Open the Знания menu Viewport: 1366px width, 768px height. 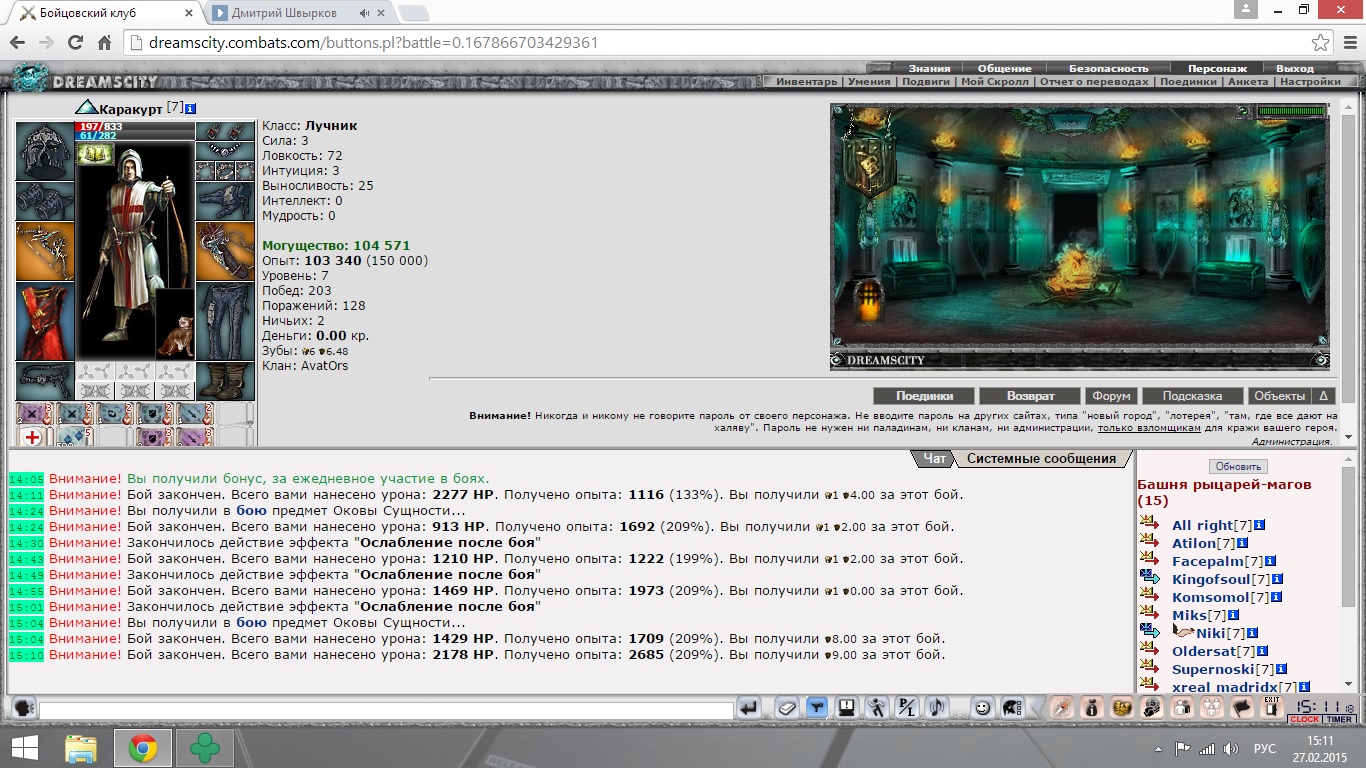tap(929, 69)
